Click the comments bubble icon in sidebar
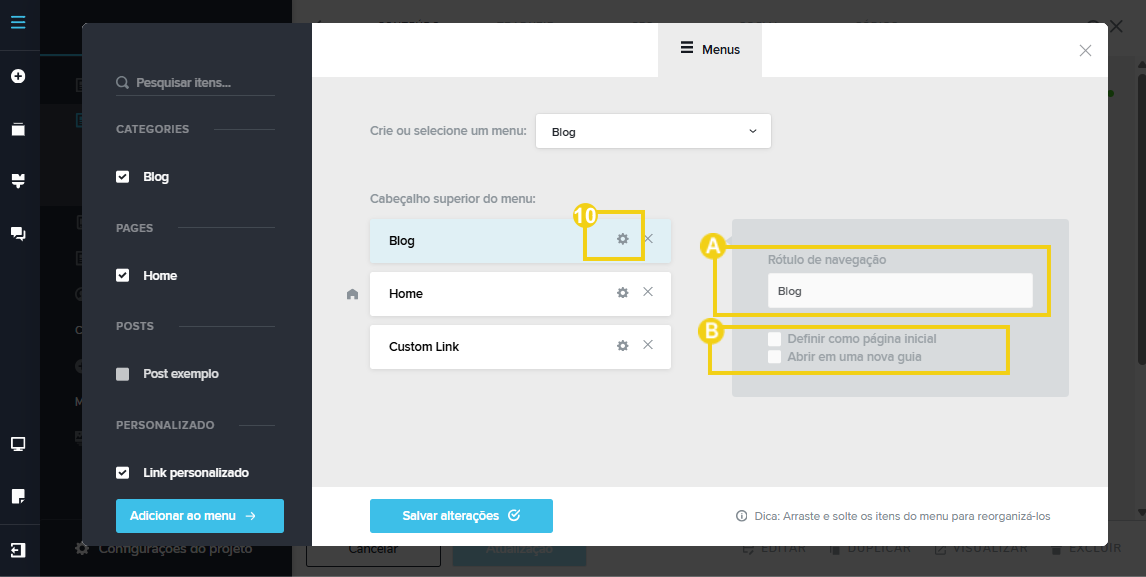1146x577 pixels. [18, 234]
